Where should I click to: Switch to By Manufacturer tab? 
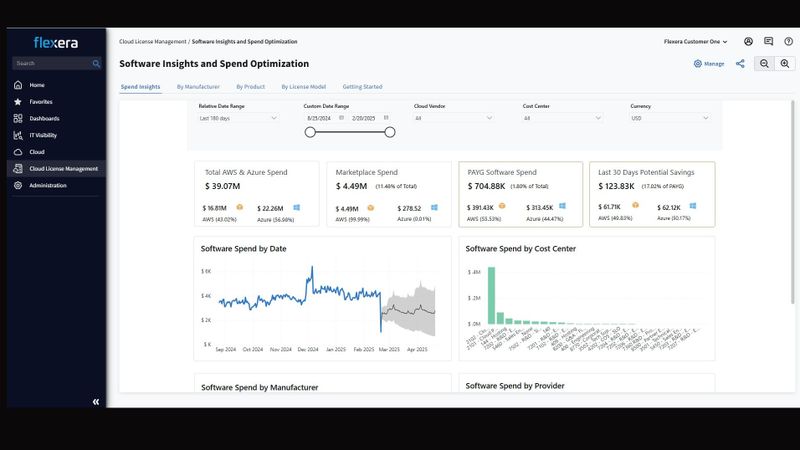pyautogui.click(x=198, y=87)
